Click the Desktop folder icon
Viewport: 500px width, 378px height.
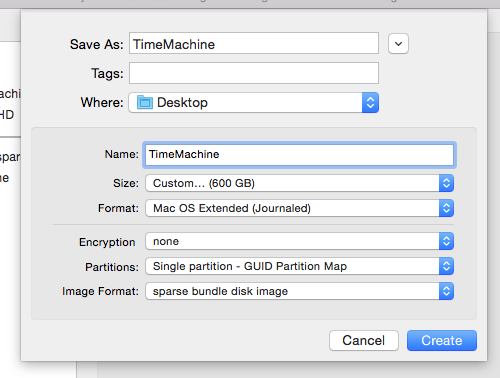[145, 102]
